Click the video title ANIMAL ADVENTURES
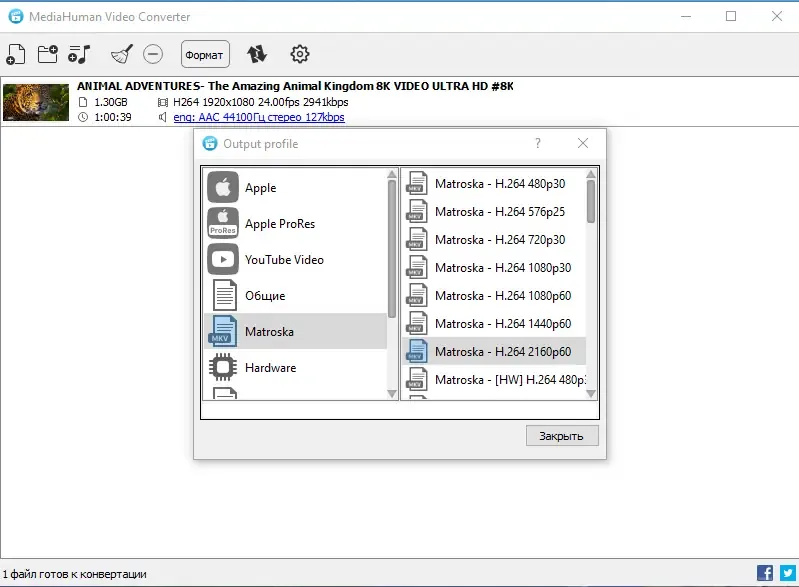Screen dimensions: 799x587 (295, 86)
